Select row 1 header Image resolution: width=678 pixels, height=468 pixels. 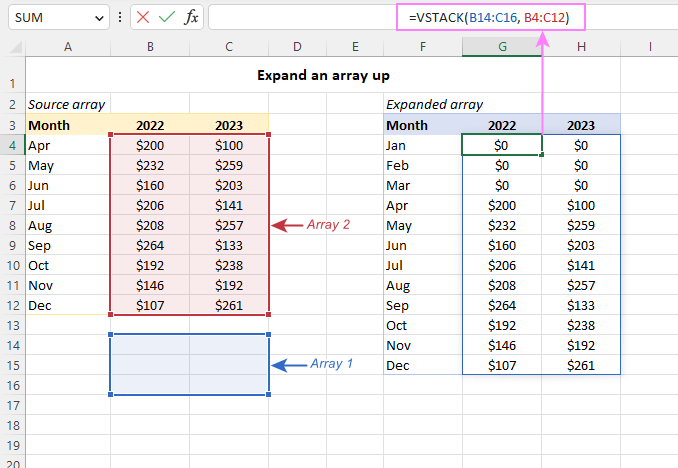[x=13, y=74]
